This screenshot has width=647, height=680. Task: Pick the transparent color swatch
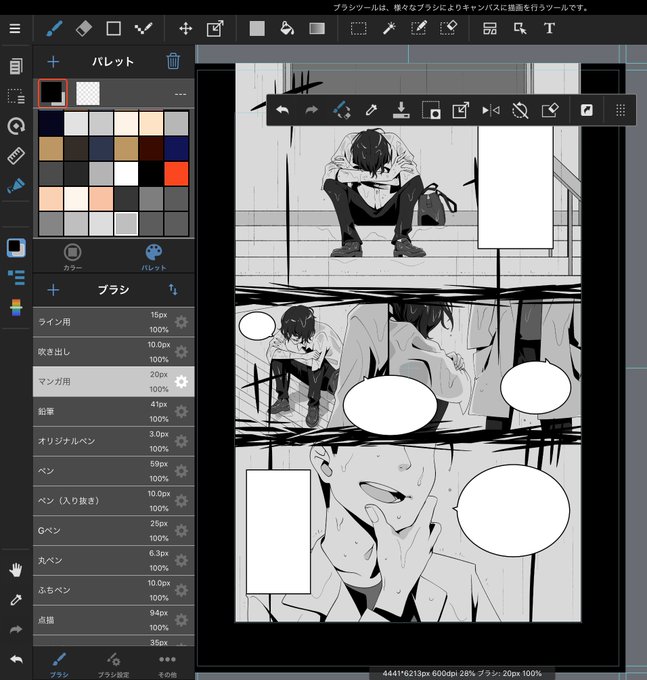pos(88,93)
